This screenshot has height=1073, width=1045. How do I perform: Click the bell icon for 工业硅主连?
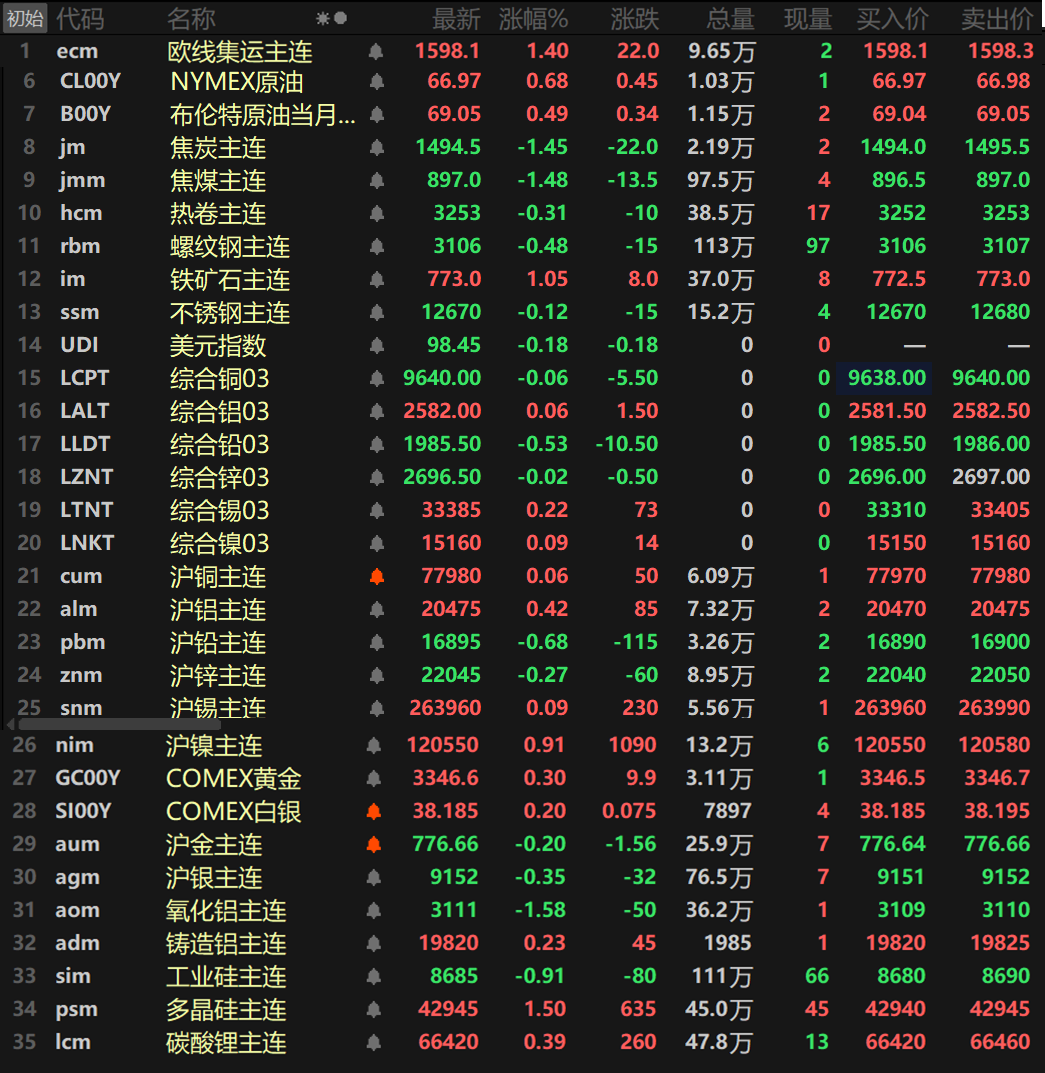(x=374, y=976)
